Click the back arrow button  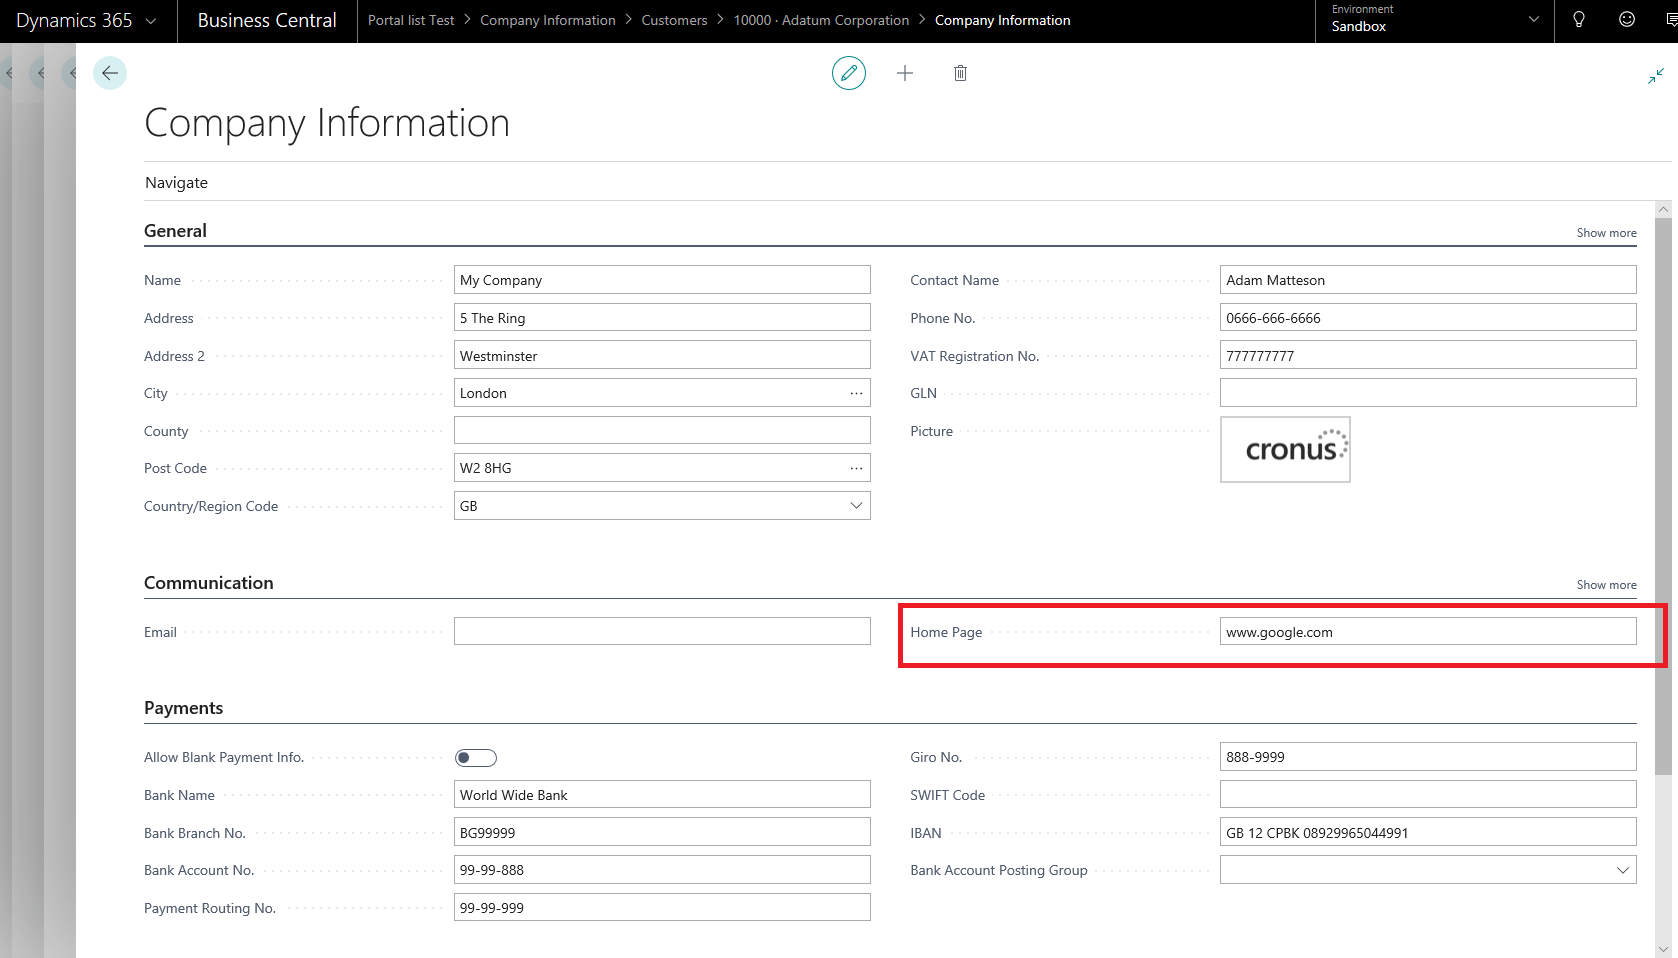(110, 73)
